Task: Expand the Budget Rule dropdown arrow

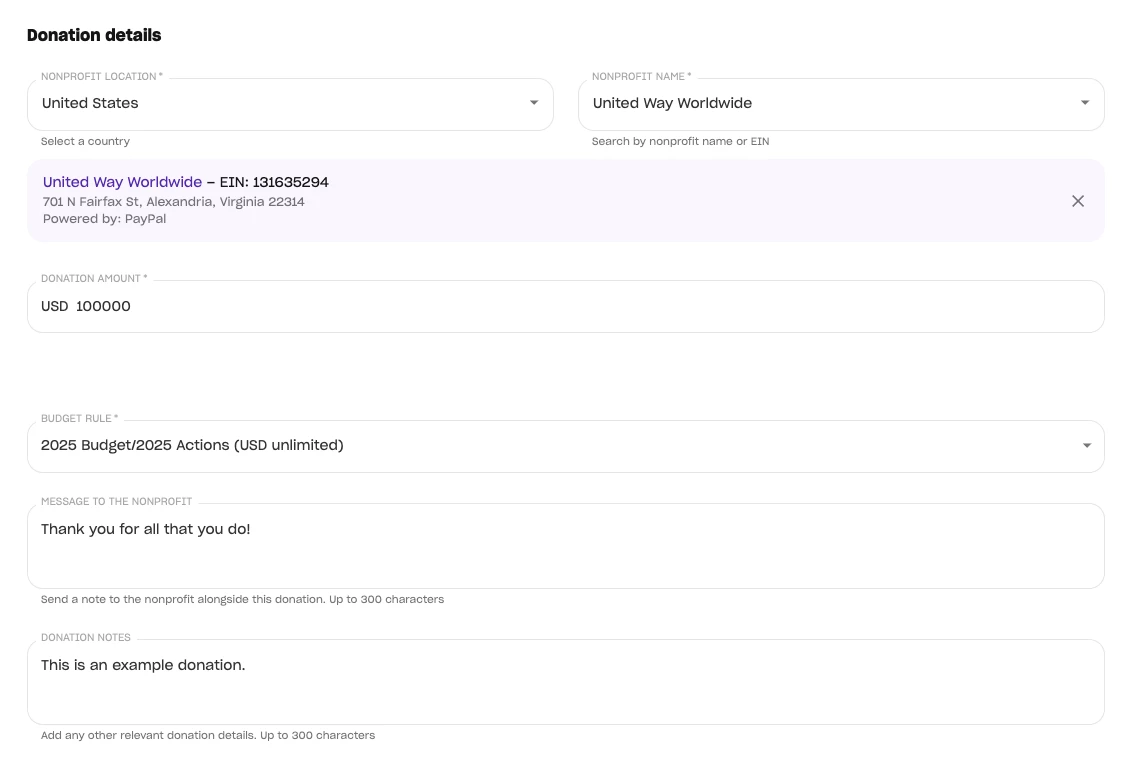Action: pyautogui.click(x=1087, y=445)
